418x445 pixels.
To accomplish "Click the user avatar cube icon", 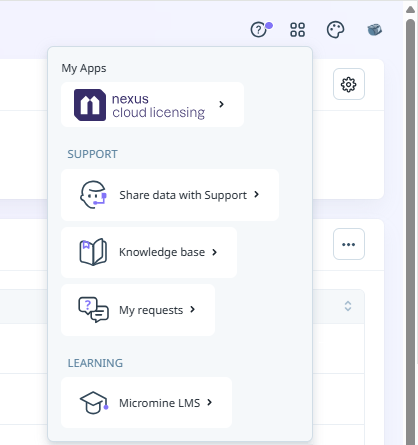I will click(x=374, y=30).
